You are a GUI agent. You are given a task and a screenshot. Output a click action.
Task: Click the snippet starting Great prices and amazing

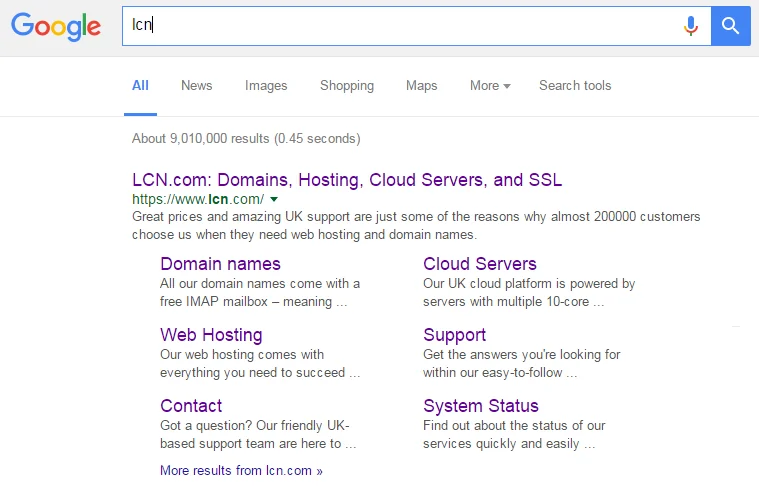(416, 226)
